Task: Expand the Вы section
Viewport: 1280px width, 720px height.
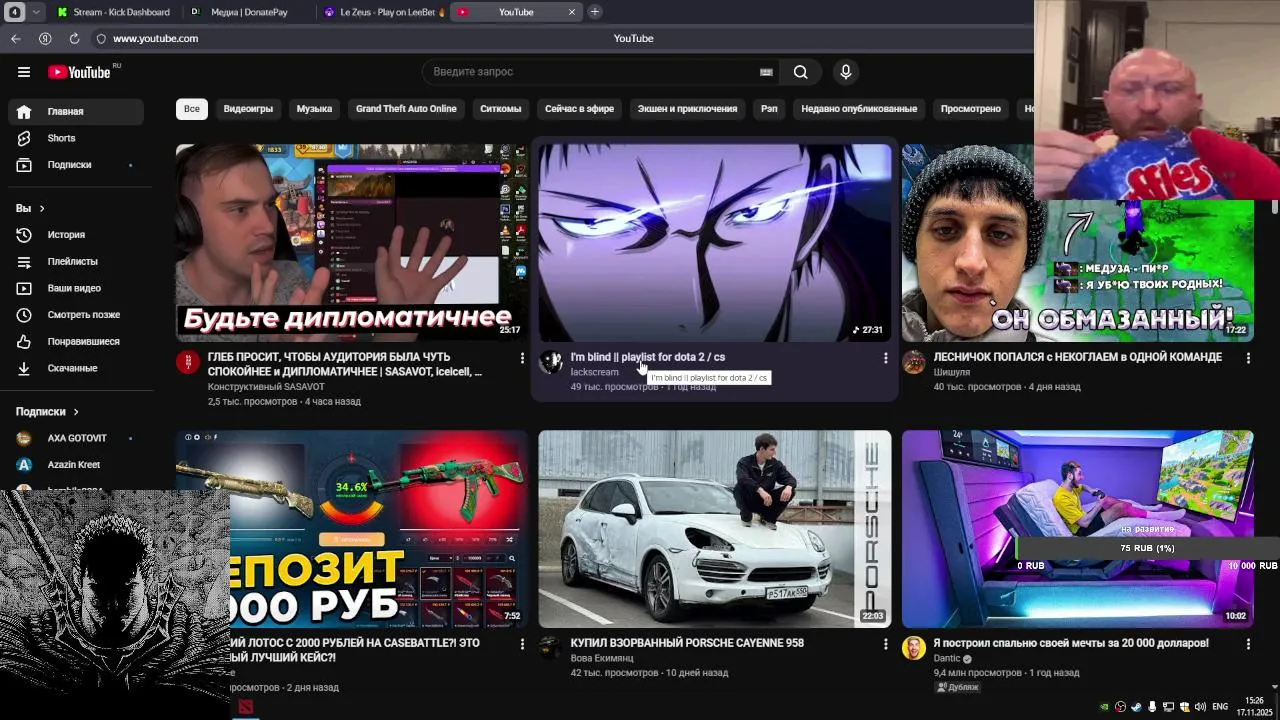Action: click(30, 208)
